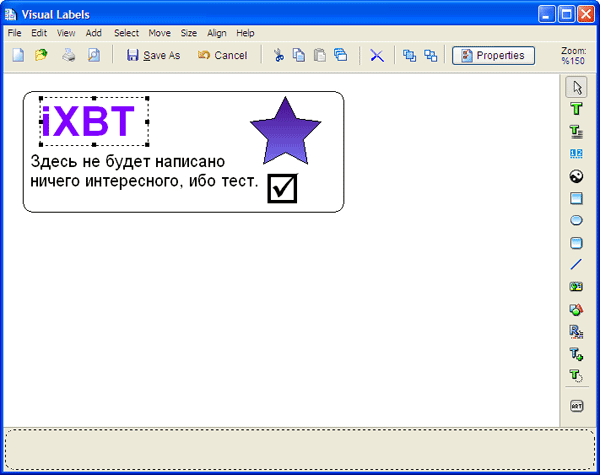
Task: Select the green T text tool
Action: 576,109
